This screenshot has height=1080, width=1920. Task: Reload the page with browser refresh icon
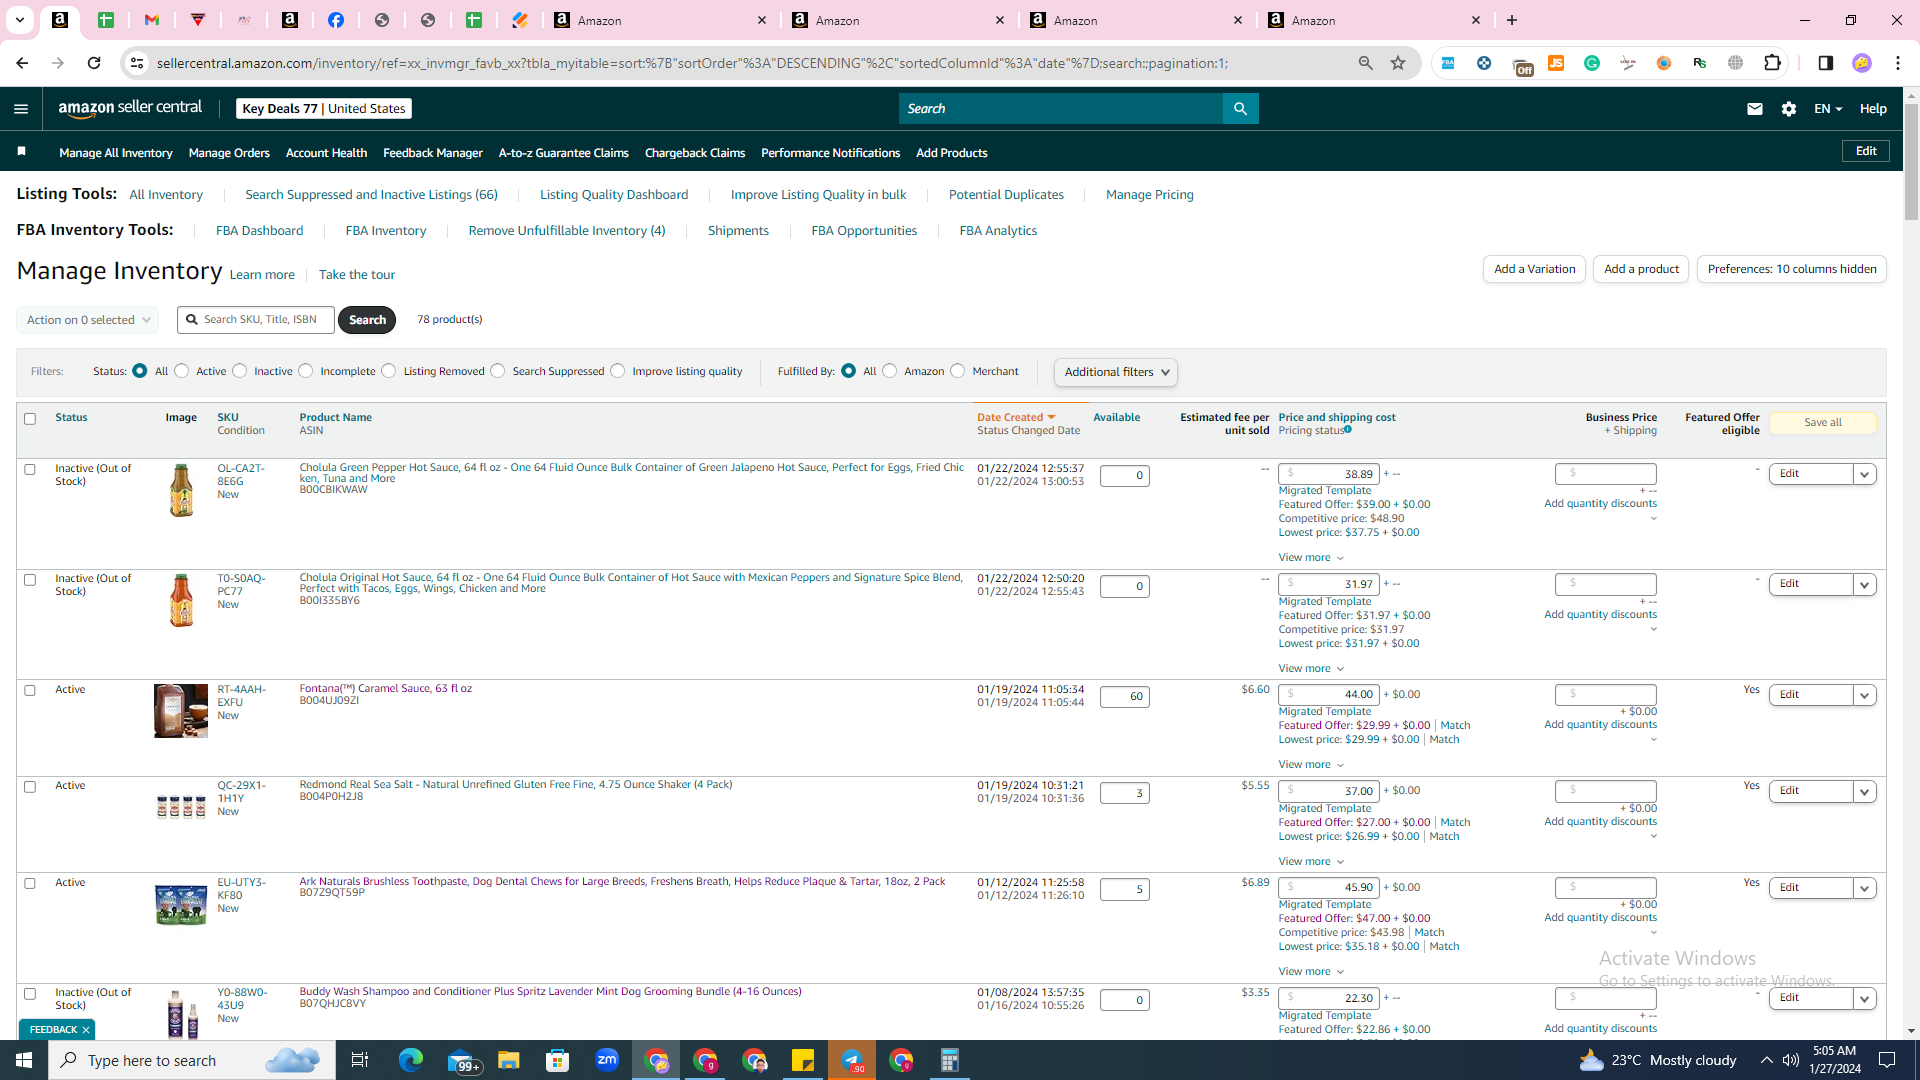click(94, 63)
